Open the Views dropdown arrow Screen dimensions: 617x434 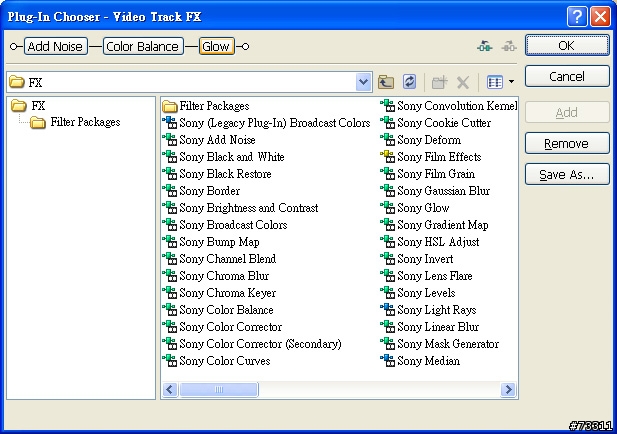pyautogui.click(x=511, y=82)
